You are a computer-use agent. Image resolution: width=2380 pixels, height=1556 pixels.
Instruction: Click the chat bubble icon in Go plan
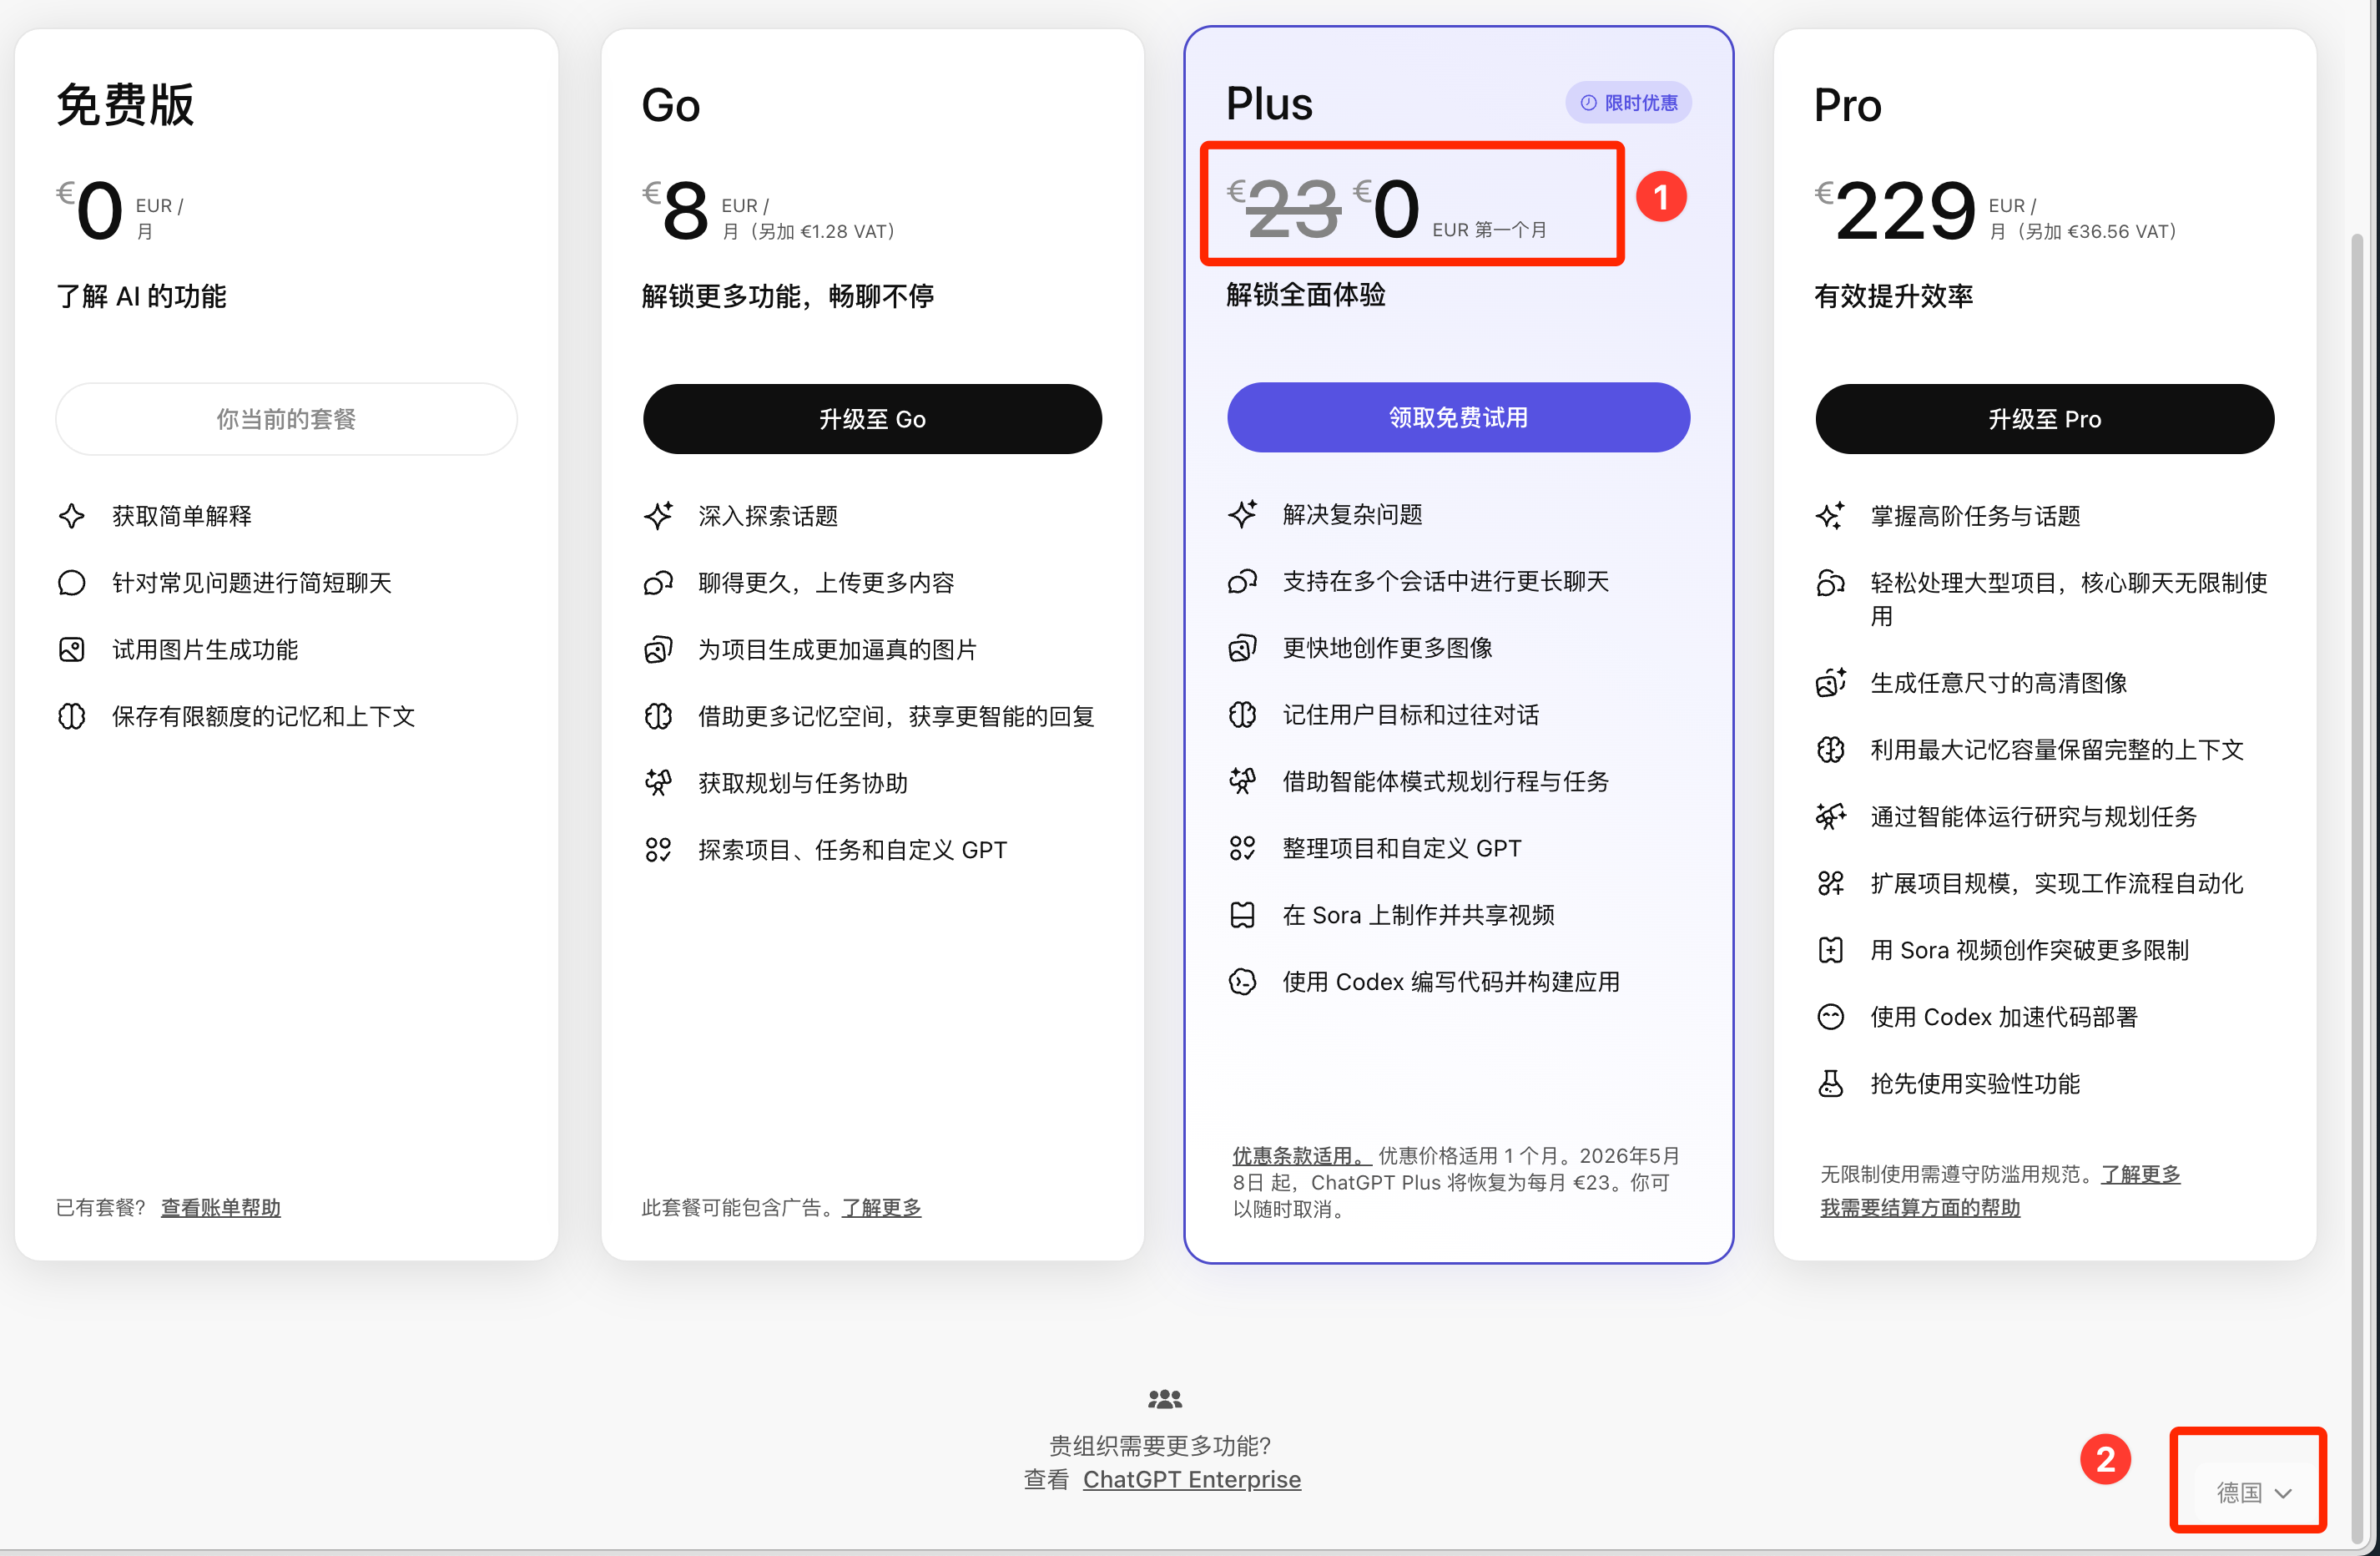[x=658, y=583]
